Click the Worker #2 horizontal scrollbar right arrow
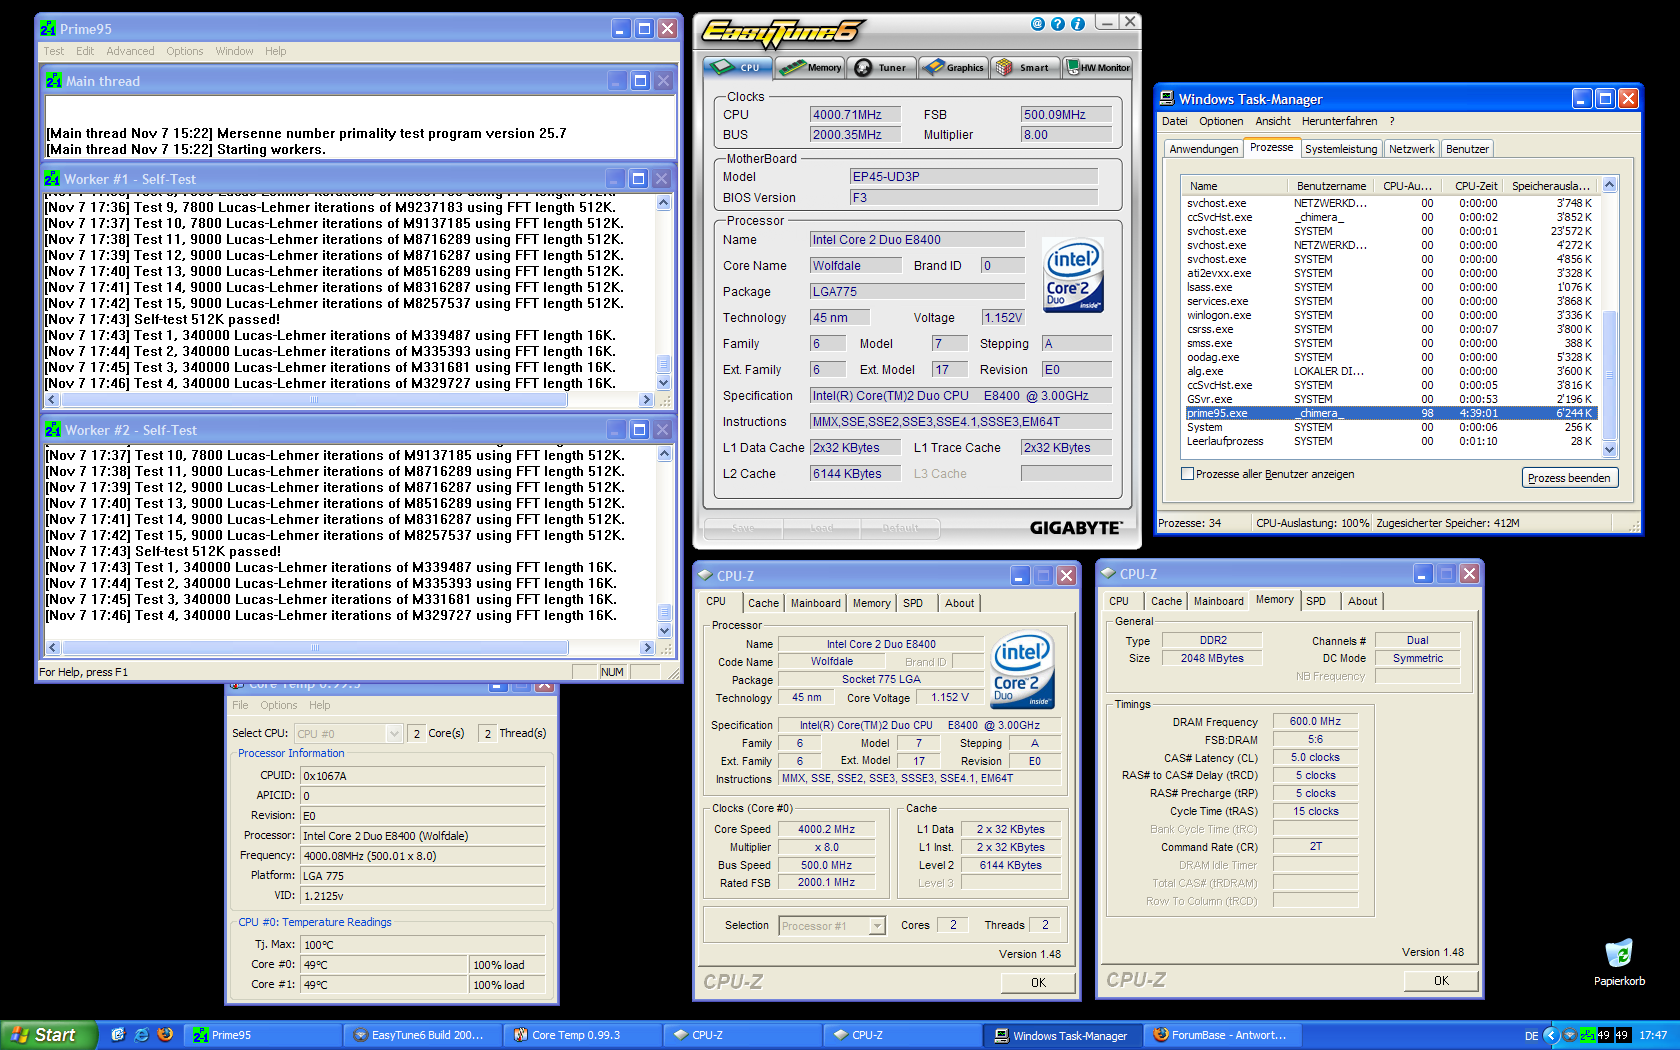 (647, 648)
